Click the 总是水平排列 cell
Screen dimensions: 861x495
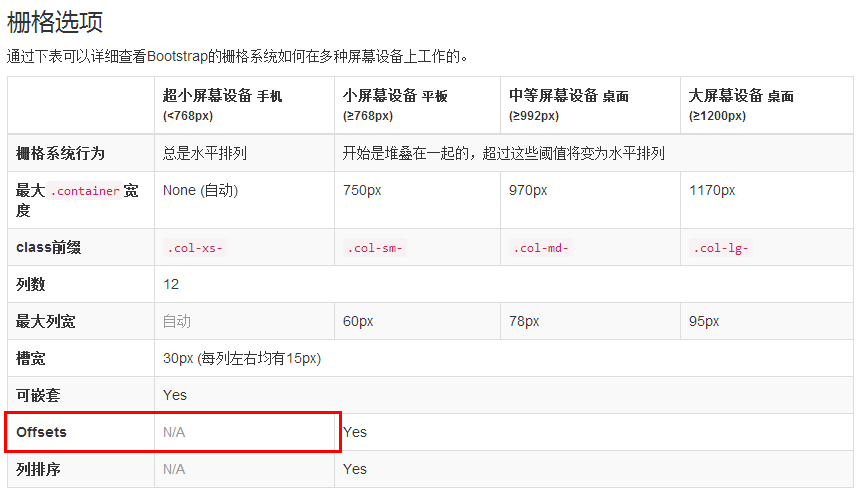pos(205,154)
